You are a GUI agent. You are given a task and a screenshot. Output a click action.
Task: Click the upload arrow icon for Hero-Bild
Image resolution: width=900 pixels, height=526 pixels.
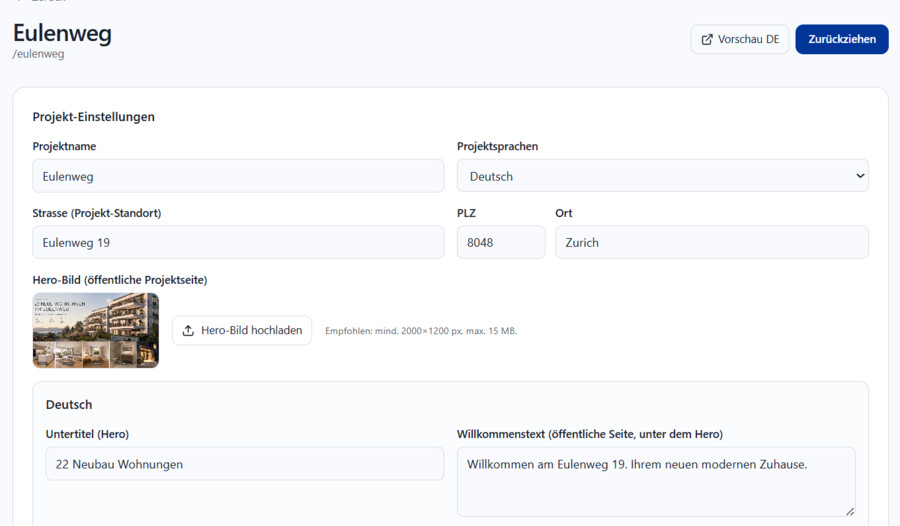(x=188, y=331)
